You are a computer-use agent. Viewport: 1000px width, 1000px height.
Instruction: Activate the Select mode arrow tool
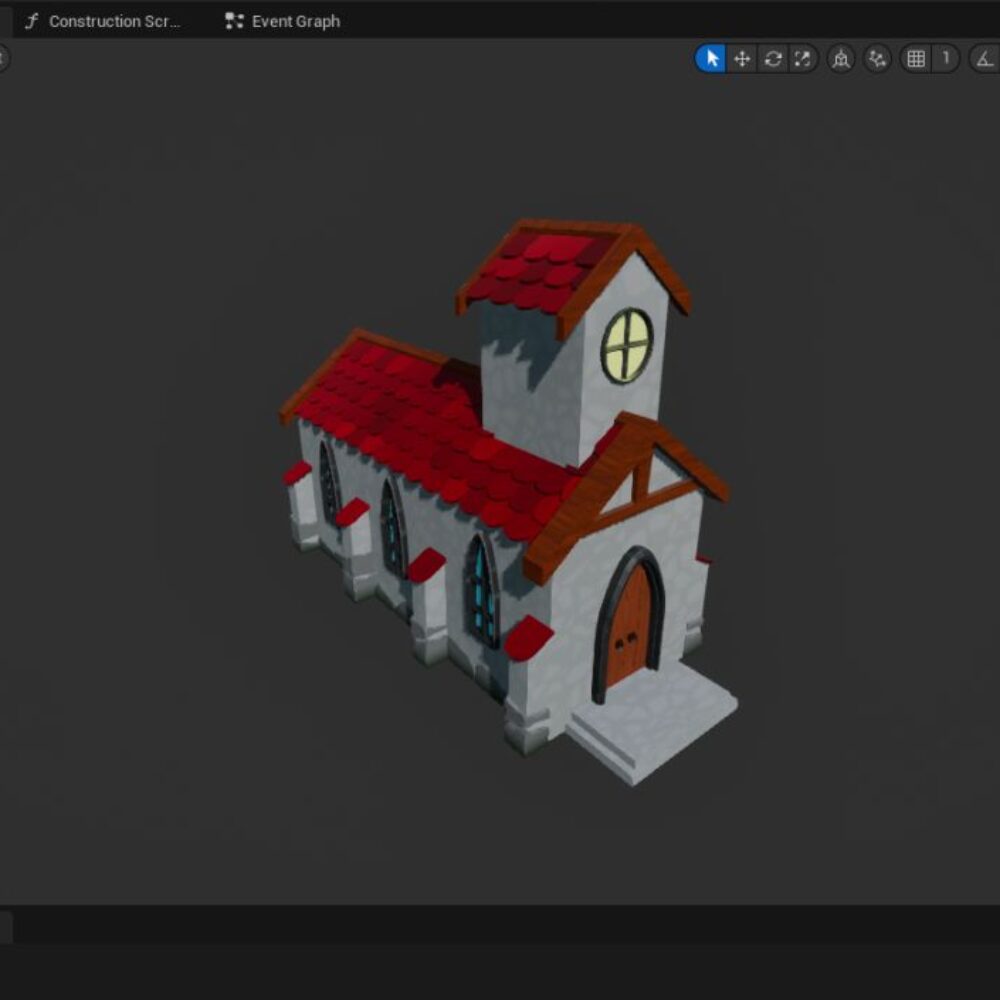click(711, 59)
